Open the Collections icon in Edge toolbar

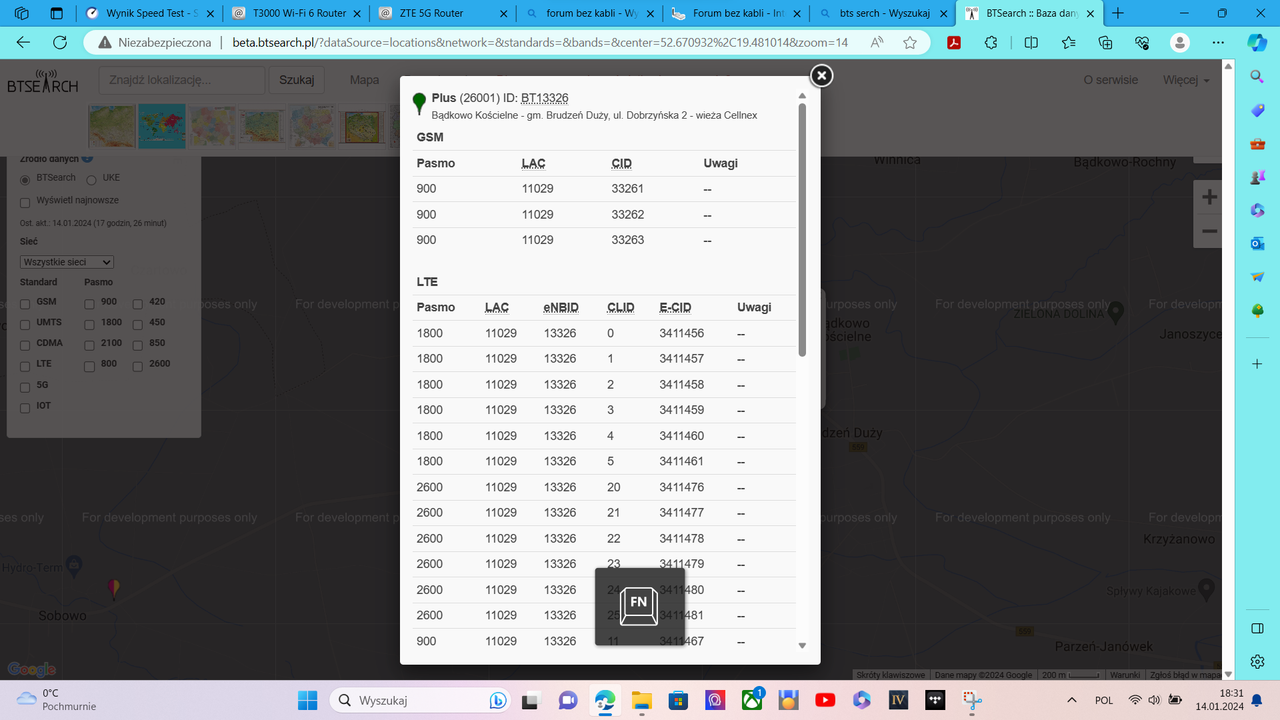[x=1105, y=43]
